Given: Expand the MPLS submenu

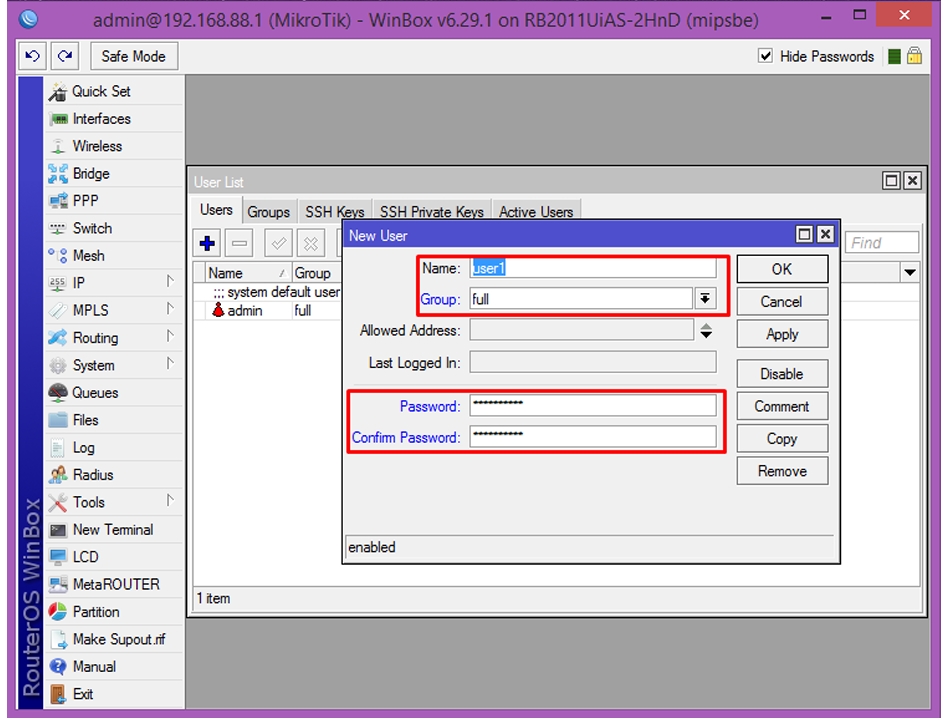Looking at the screenshot, I should coord(170,309).
